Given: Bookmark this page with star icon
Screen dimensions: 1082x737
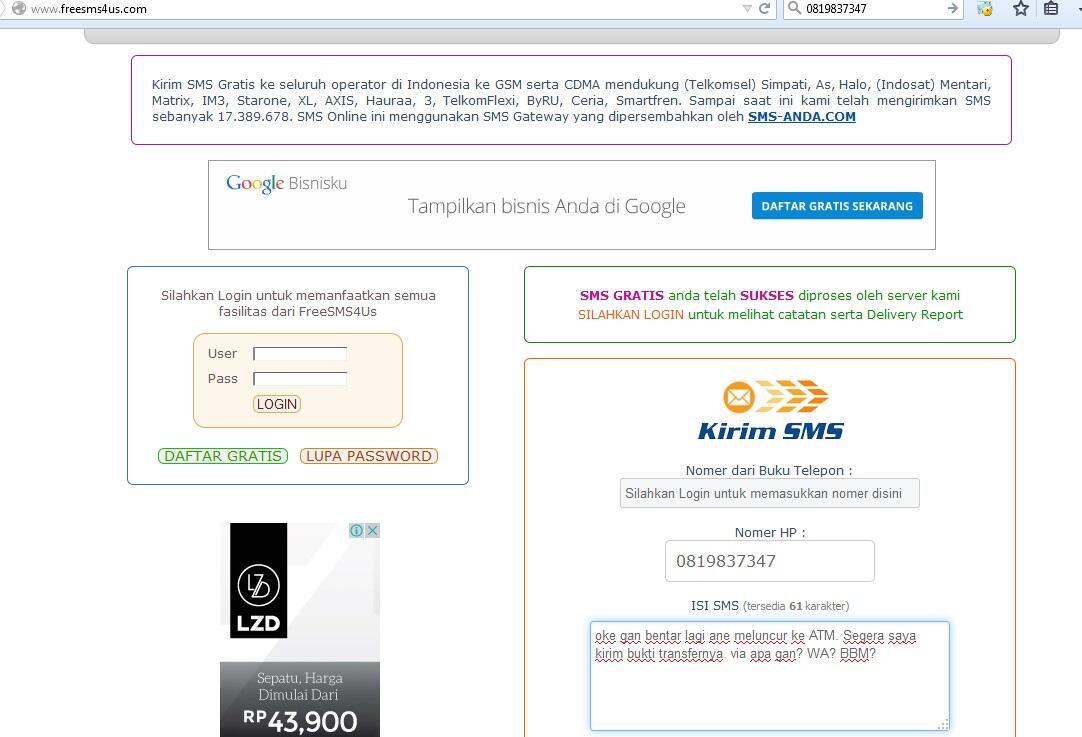Looking at the screenshot, I should pos(1021,8).
